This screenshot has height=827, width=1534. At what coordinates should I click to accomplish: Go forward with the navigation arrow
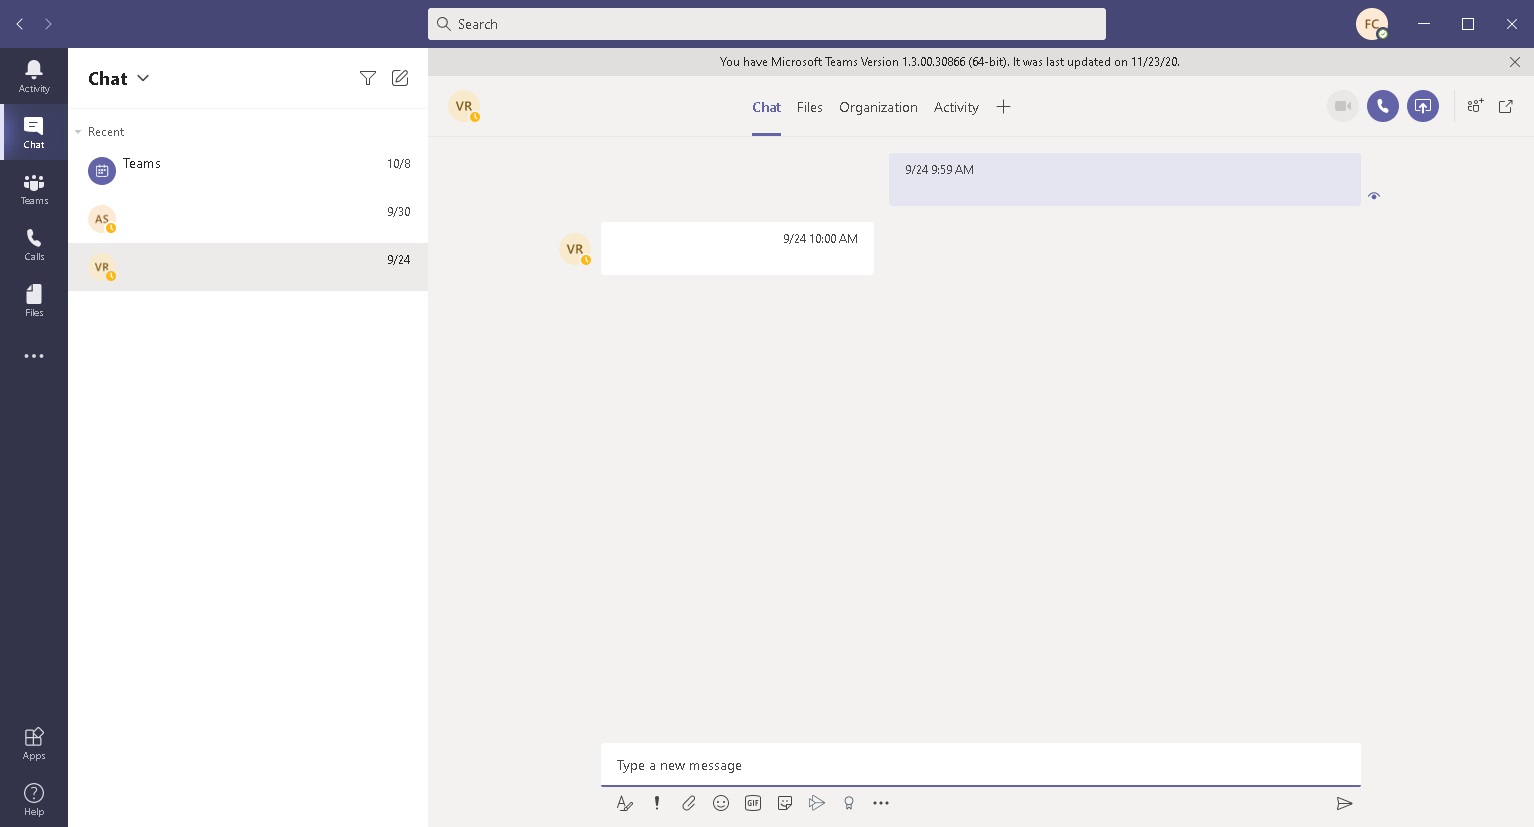click(x=48, y=24)
